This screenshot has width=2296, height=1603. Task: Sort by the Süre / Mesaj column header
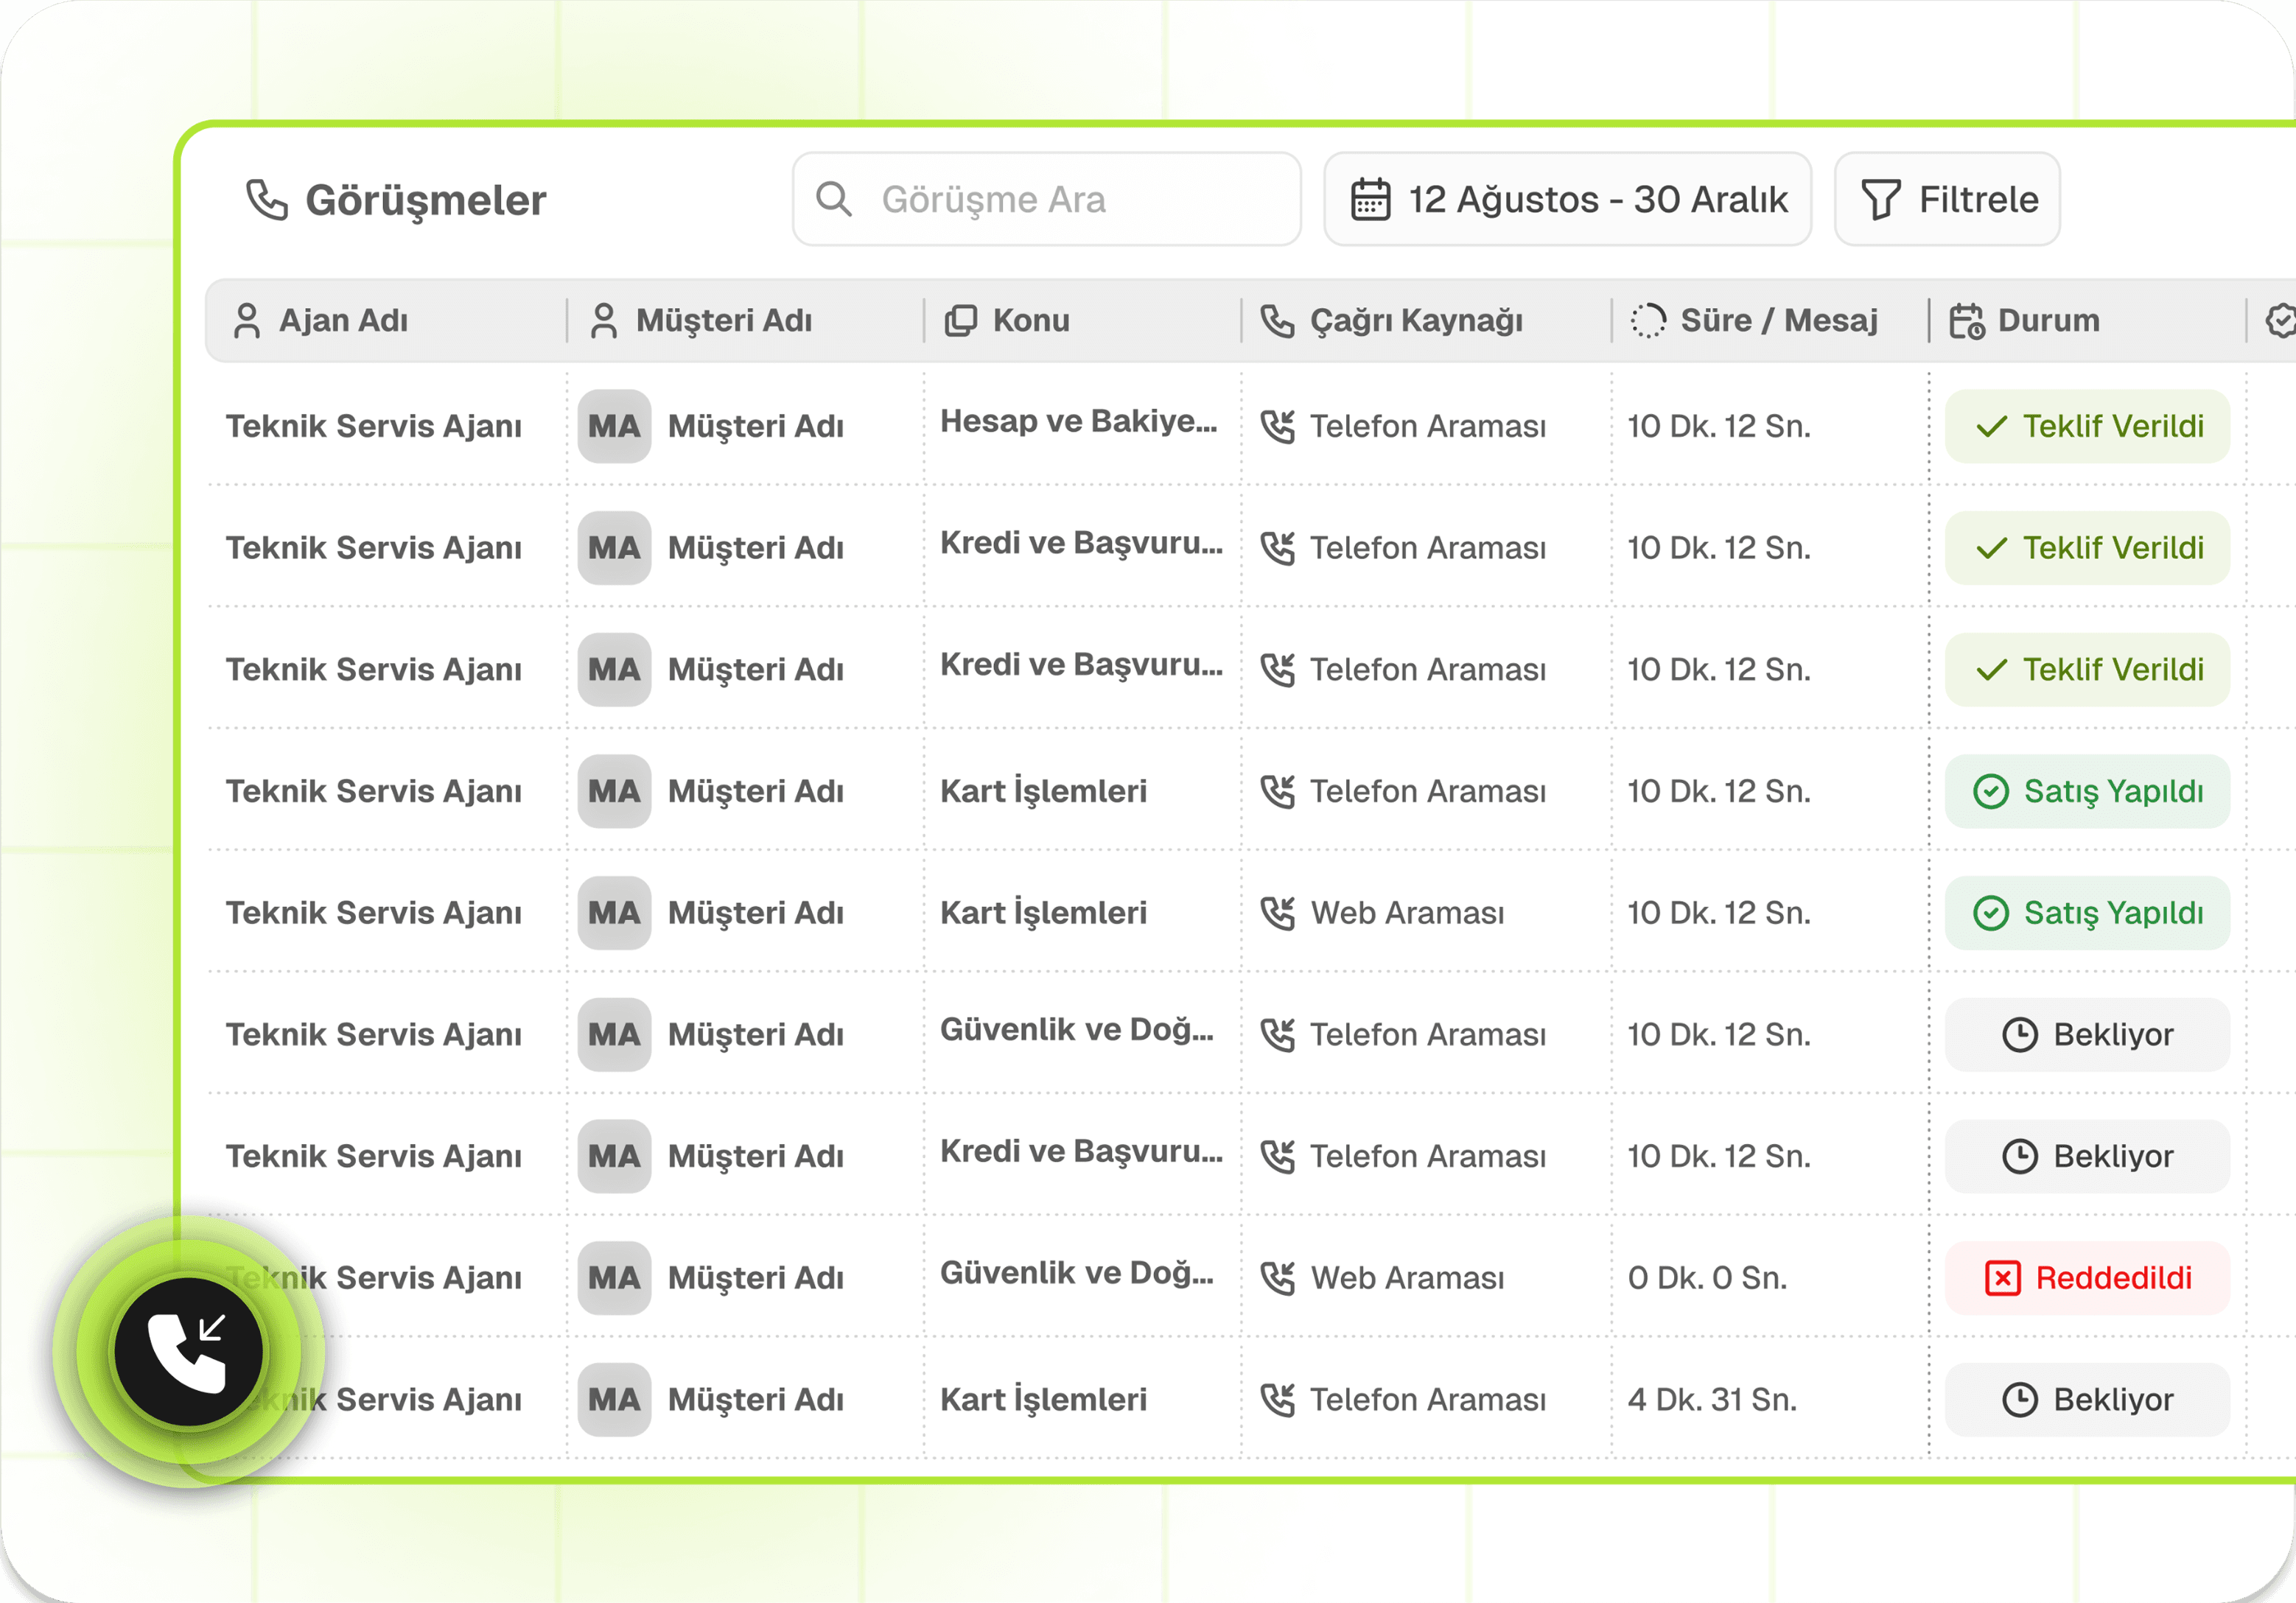coord(1777,321)
